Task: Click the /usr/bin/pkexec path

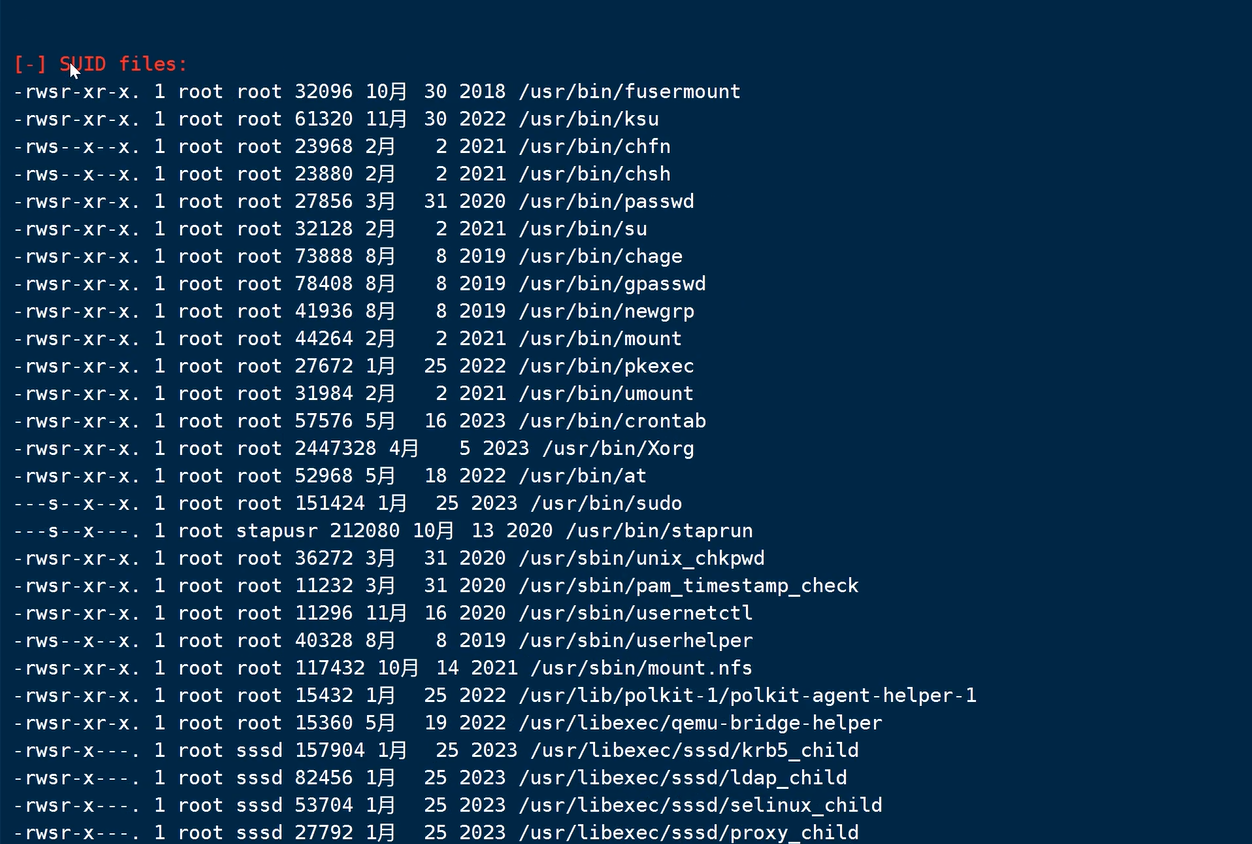Action: click(x=606, y=366)
